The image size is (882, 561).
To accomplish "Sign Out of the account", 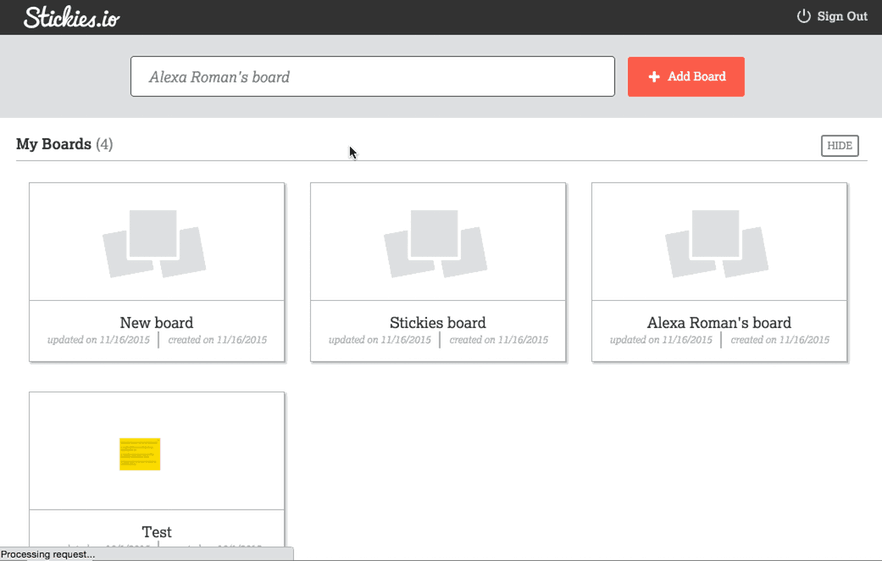I will (x=842, y=16).
